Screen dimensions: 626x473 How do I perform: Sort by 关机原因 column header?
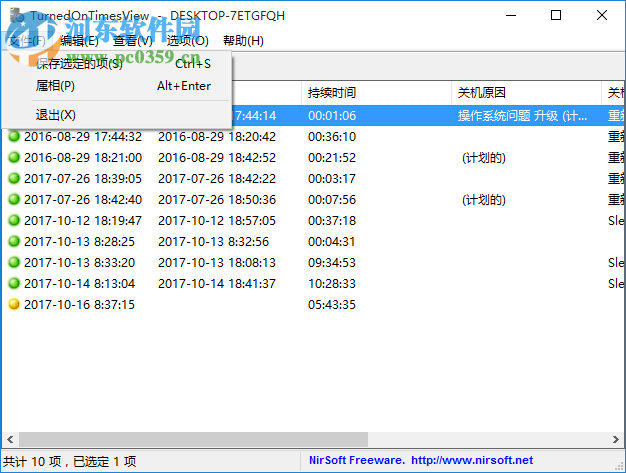click(526, 93)
